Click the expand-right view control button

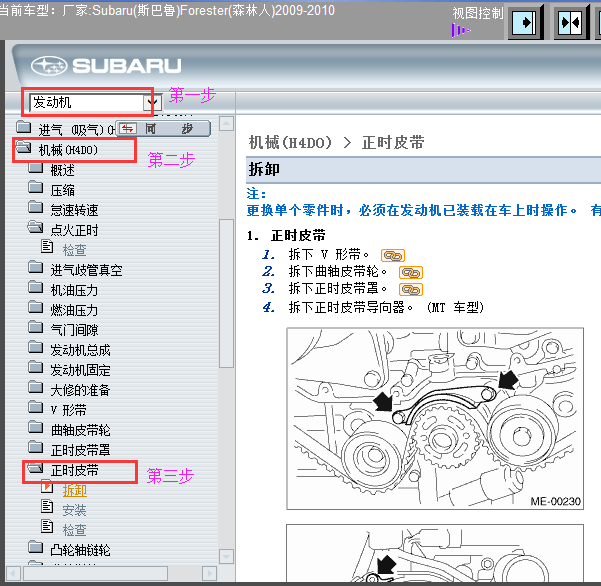[x=525, y=22]
